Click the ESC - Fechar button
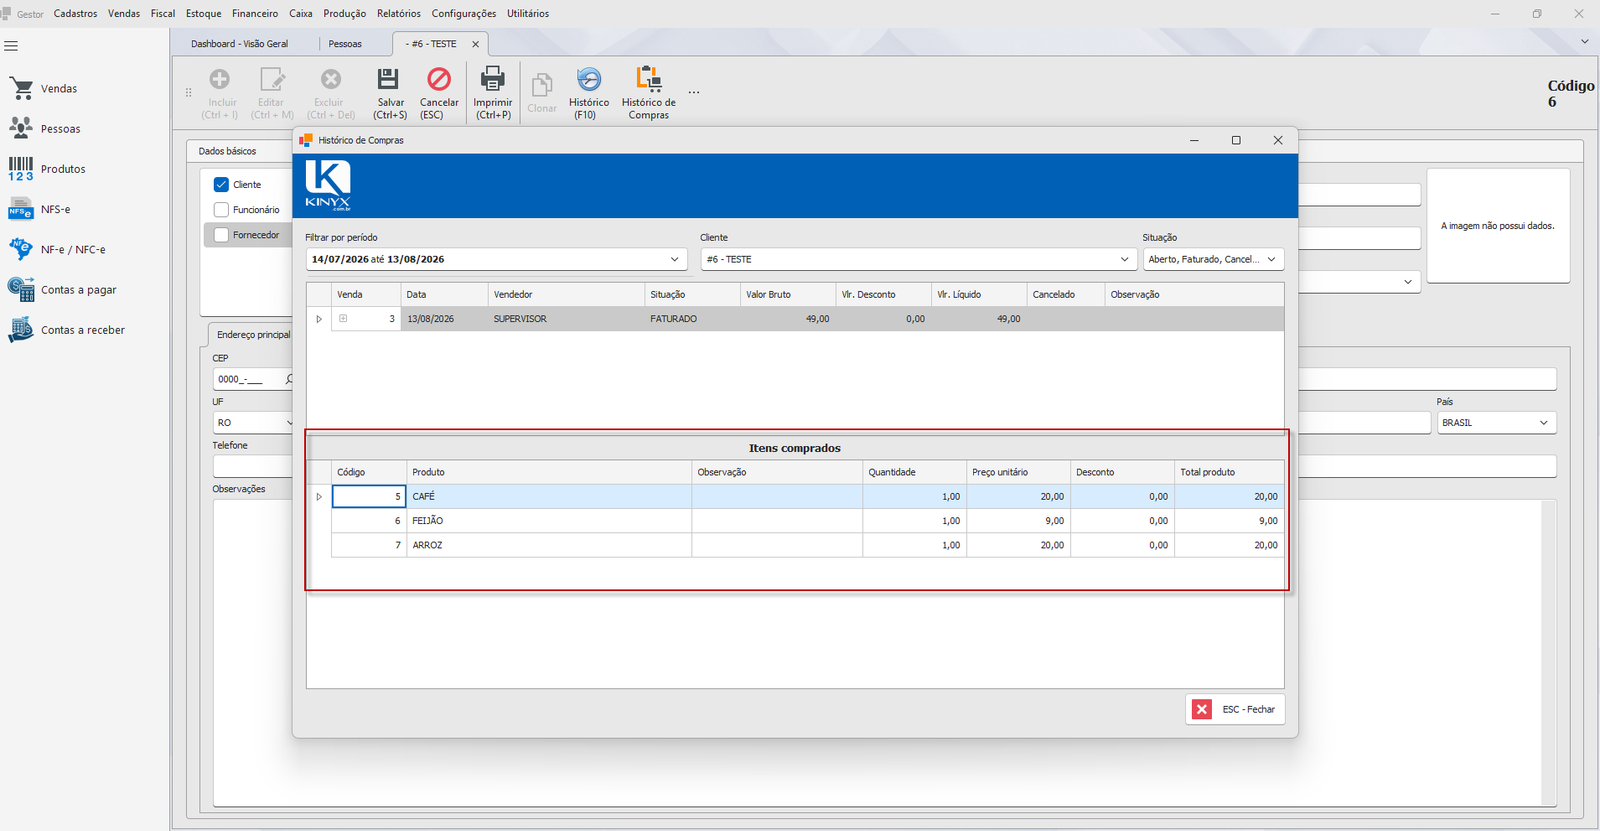The height and width of the screenshot is (831, 1600). point(1235,709)
